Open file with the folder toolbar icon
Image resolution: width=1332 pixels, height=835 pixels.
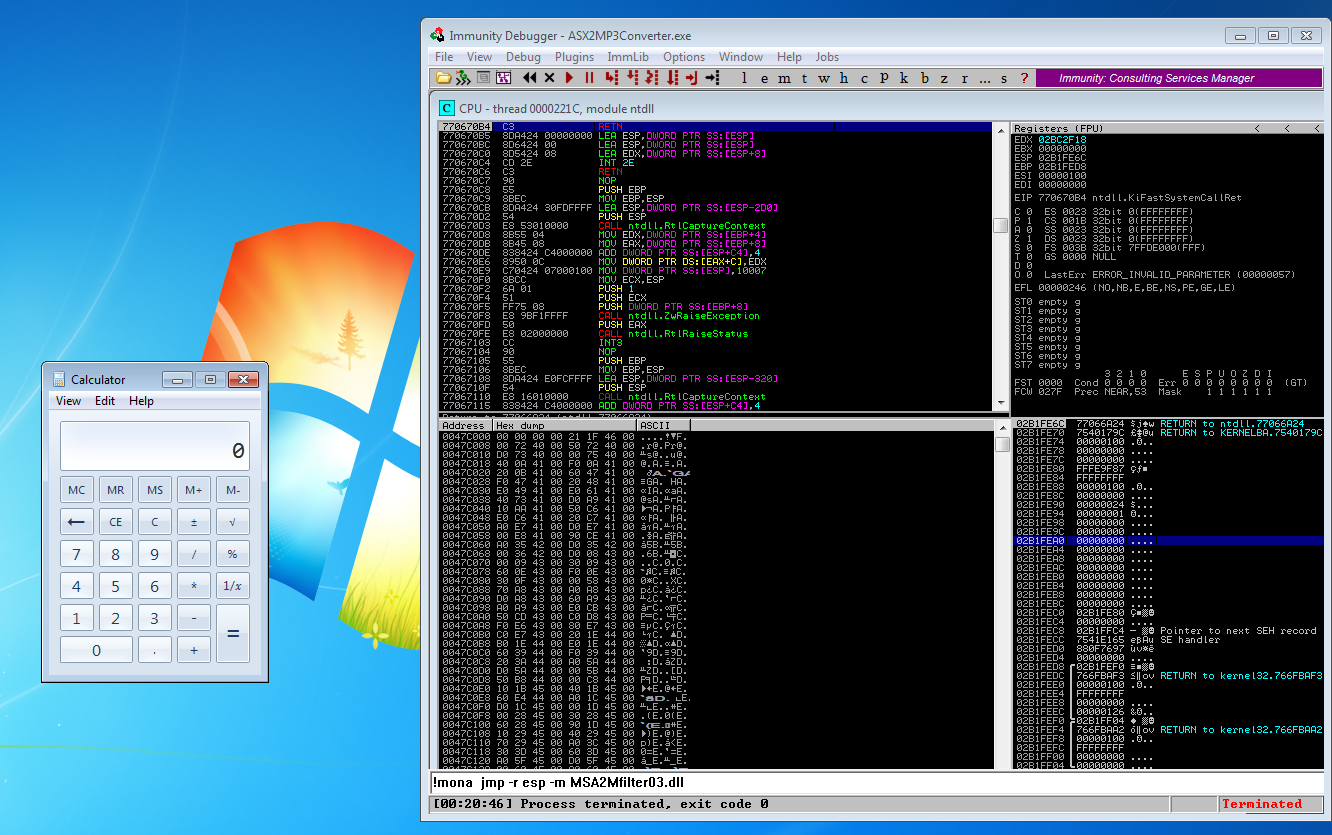coord(443,77)
